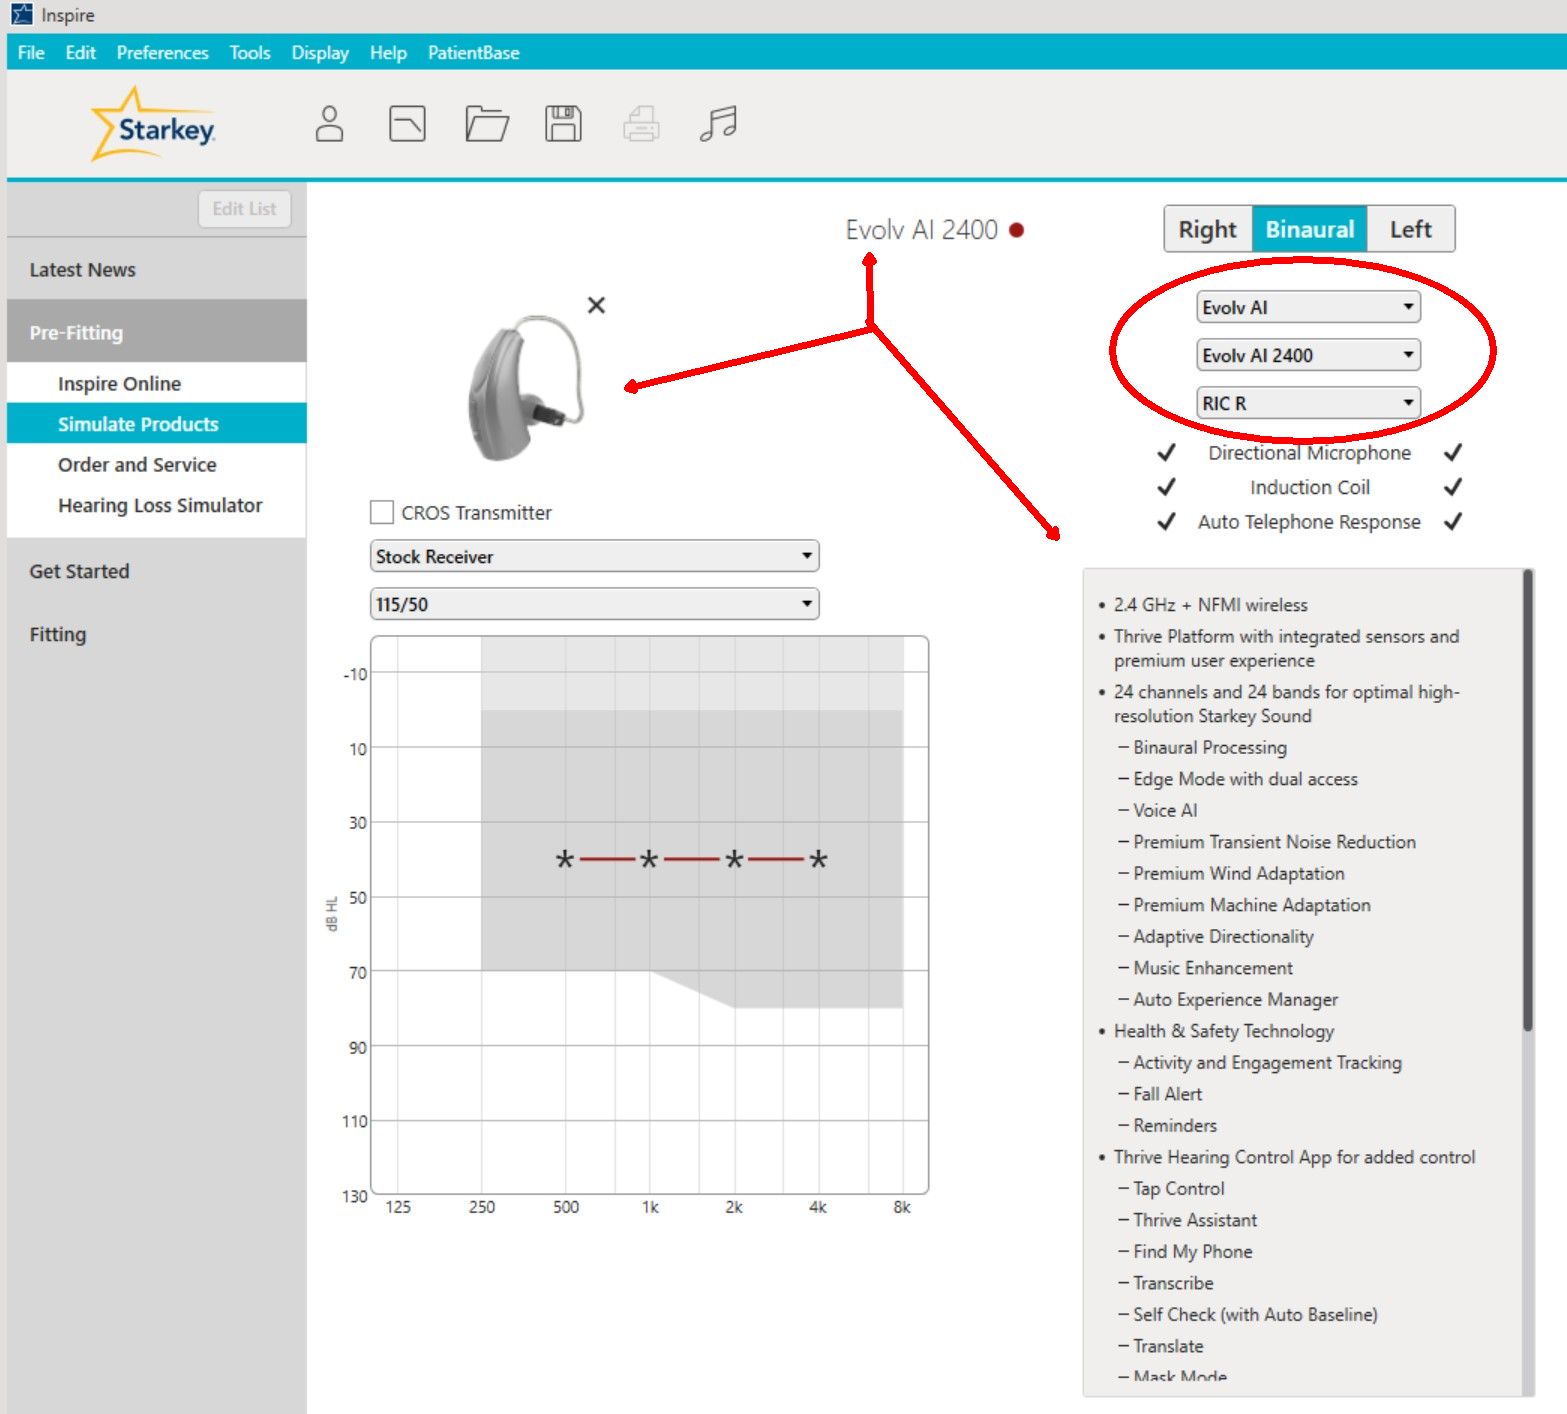
Task: Click the 'Music Enhancement' feature line
Action: tap(1213, 968)
